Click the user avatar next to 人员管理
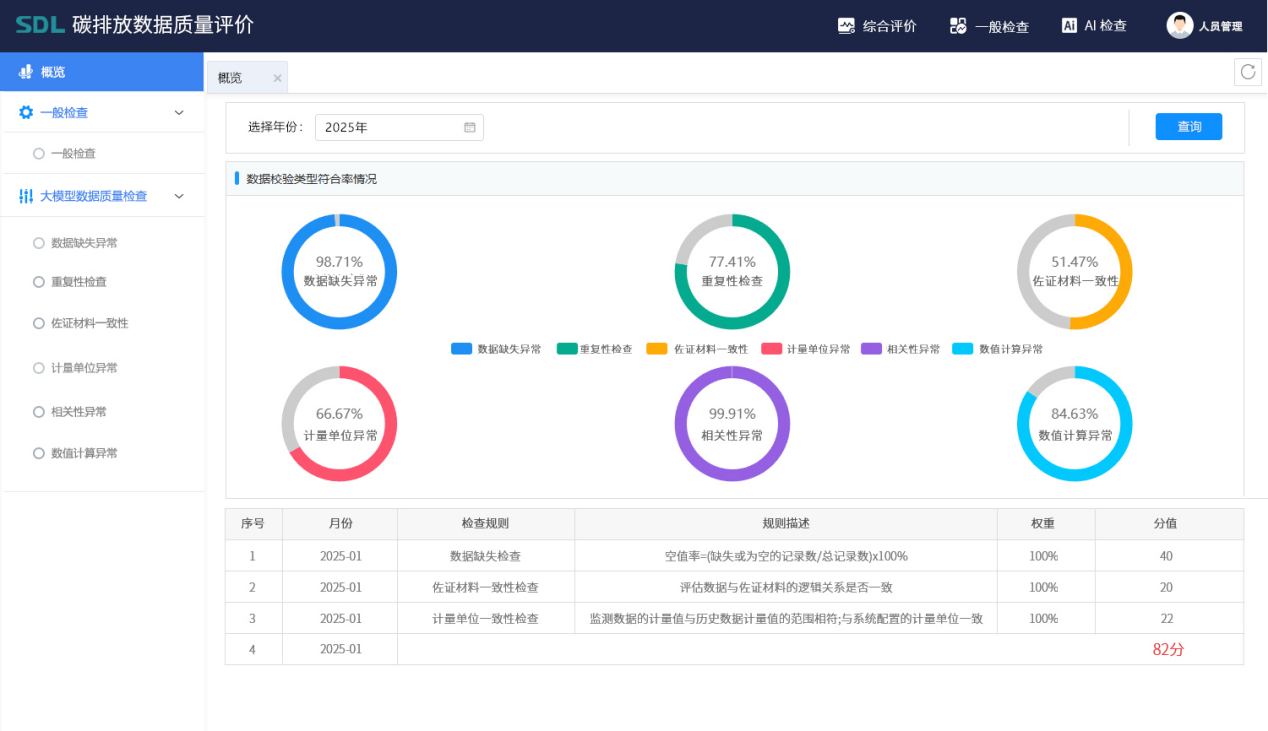1268x731 pixels. coord(1178,25)
